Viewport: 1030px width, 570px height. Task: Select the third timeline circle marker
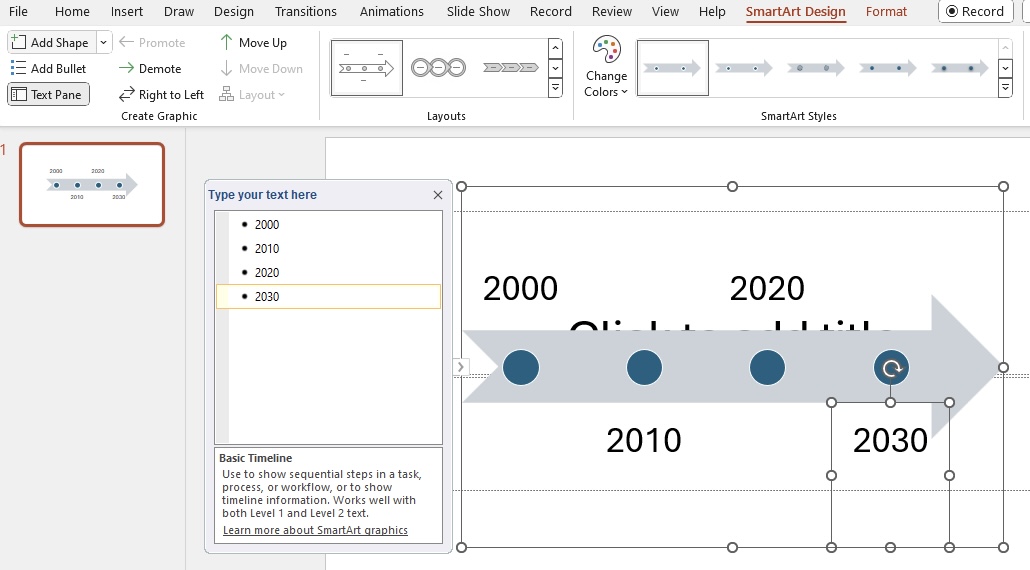pos(767,367)
